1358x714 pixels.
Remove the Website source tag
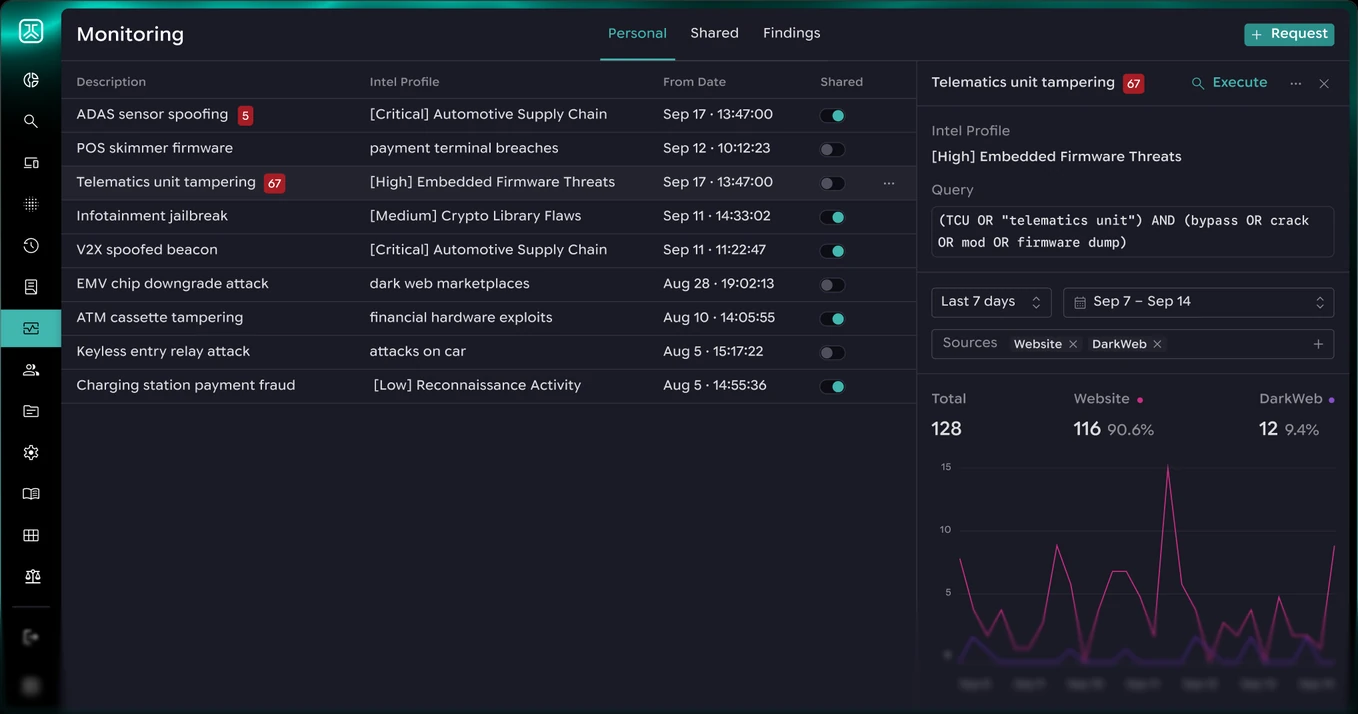point(1073,344)
